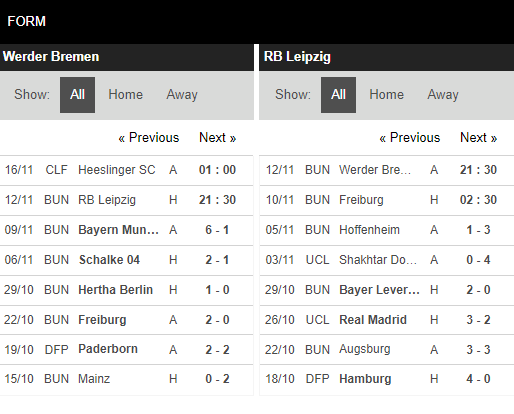The width and height of the screenshot is (514, 414).
Task: Open Bayern Munich 6 - 1 match
Action: [127, 230]
